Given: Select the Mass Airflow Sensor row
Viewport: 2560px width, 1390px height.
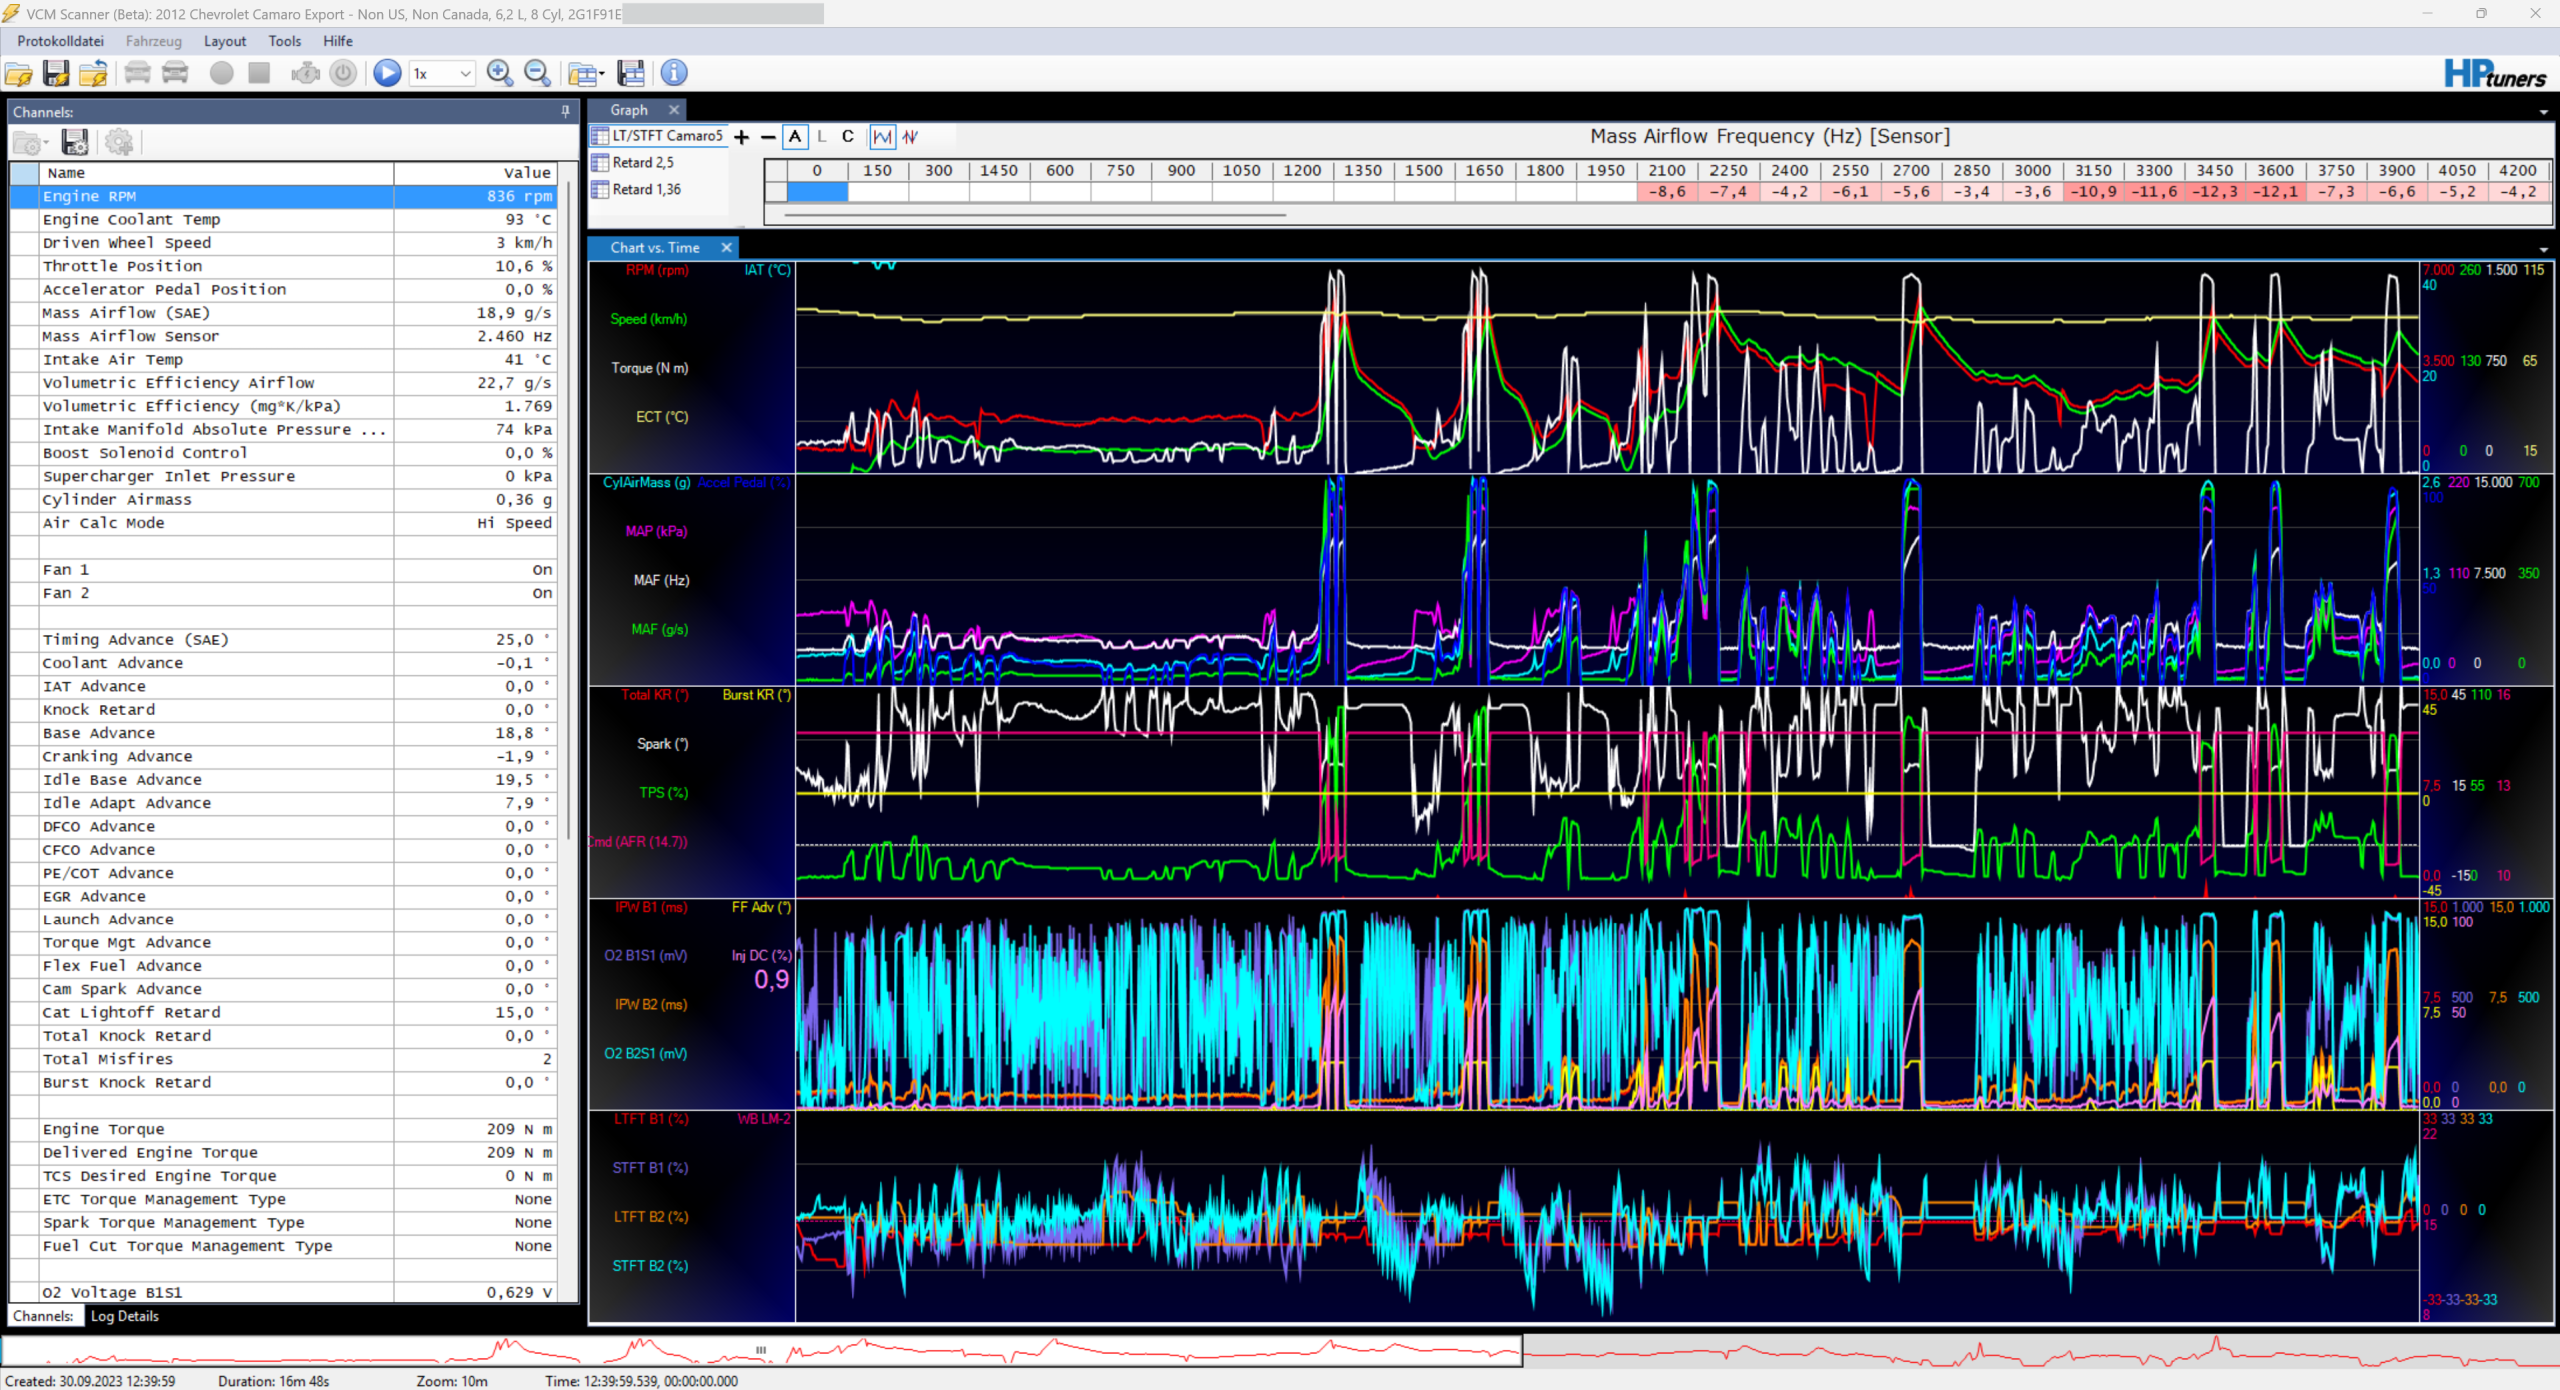Looking at the screenshot, I should [x=282, y=337].
